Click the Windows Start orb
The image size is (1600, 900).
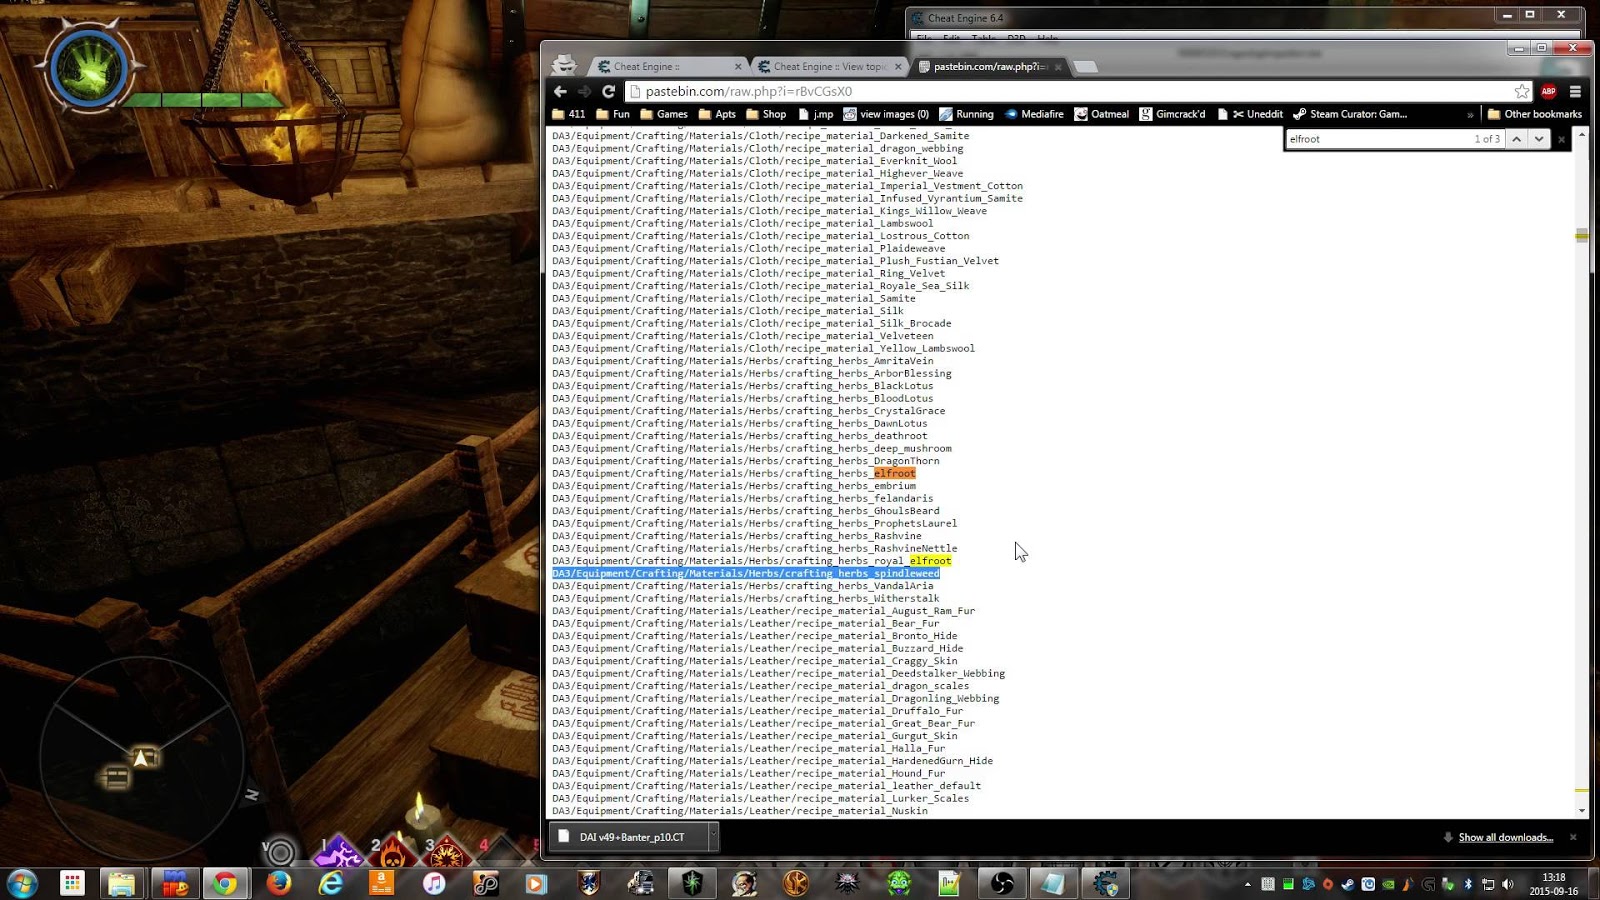pos(22,883)
